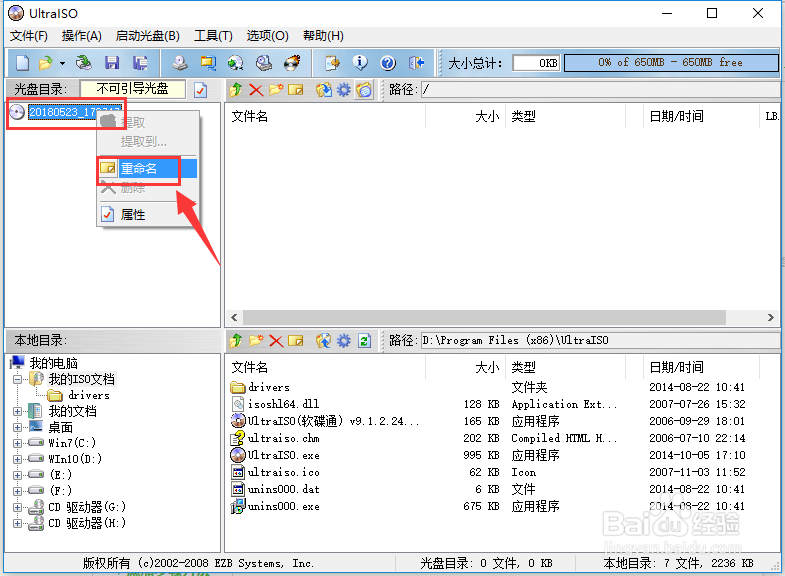Click gear settings icon in local pane
The width and height of the screenshot is (785, 576).
tap(343, 341)
